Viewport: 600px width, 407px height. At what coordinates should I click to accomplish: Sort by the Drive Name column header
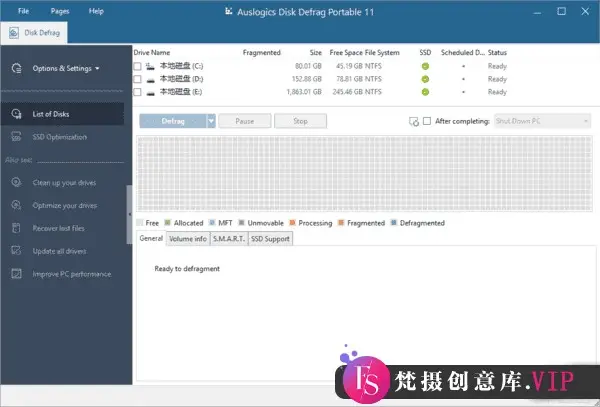pyautogui.click(x=152, y=52)
